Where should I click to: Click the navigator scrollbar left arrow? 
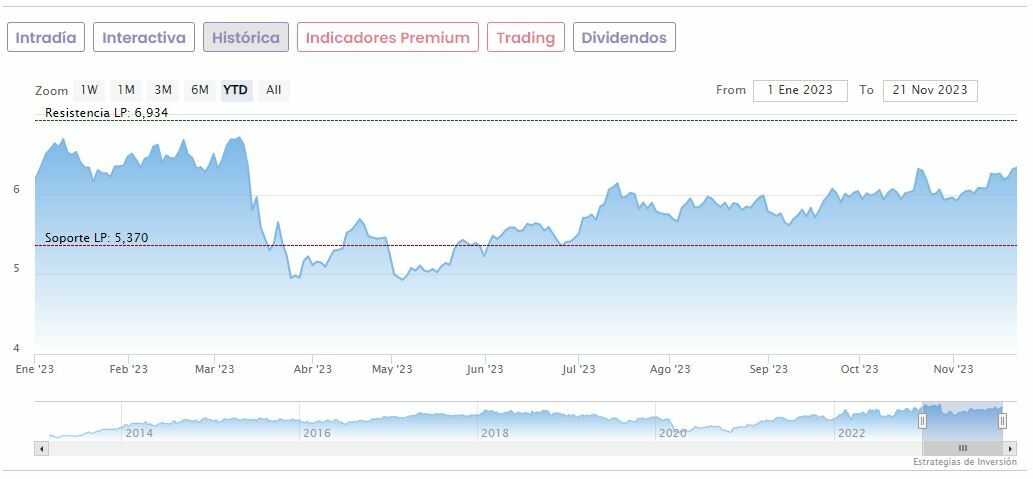(x=41, y=448)
